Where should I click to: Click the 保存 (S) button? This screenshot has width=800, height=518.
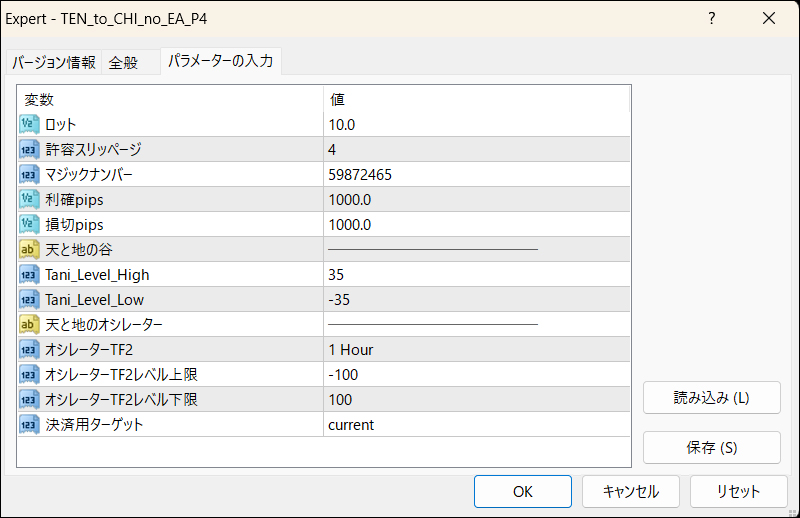point(711,447)
